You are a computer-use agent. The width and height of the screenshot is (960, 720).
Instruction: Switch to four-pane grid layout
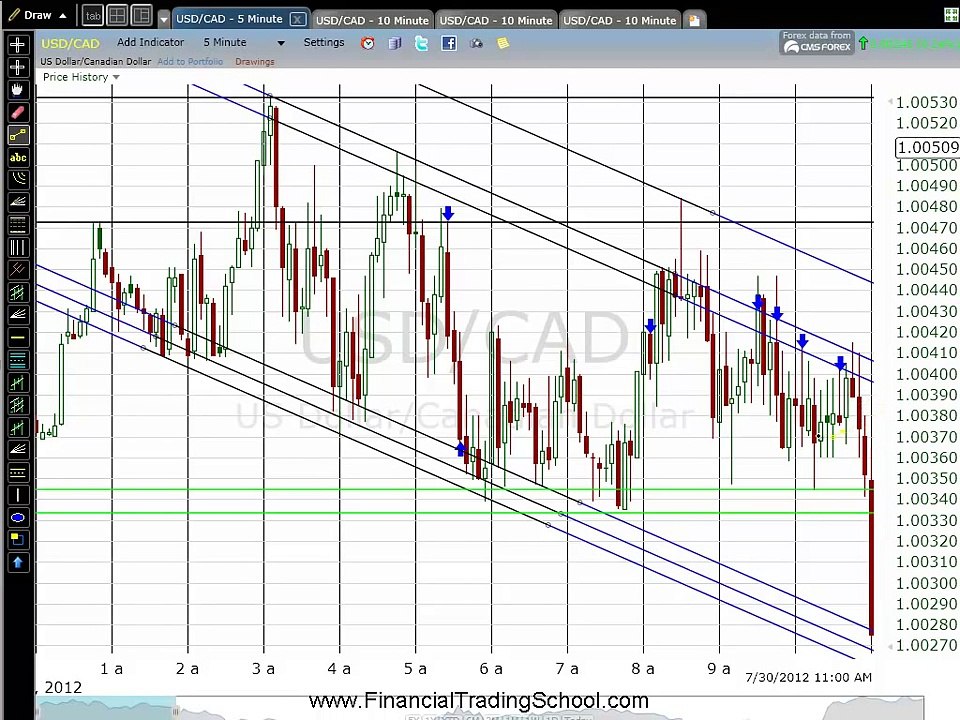click(x=117, y=15)
